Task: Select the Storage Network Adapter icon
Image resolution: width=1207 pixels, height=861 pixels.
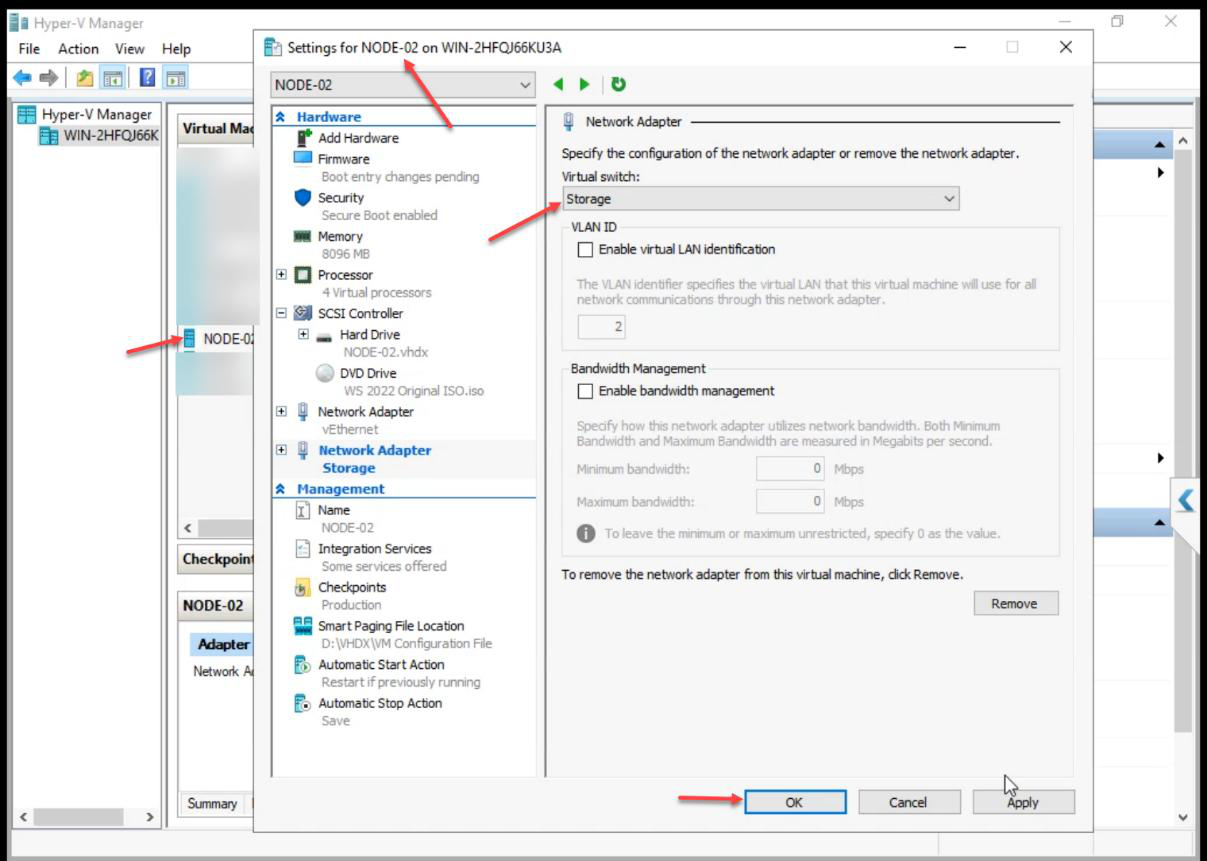Action: click(x=303, y=450)
